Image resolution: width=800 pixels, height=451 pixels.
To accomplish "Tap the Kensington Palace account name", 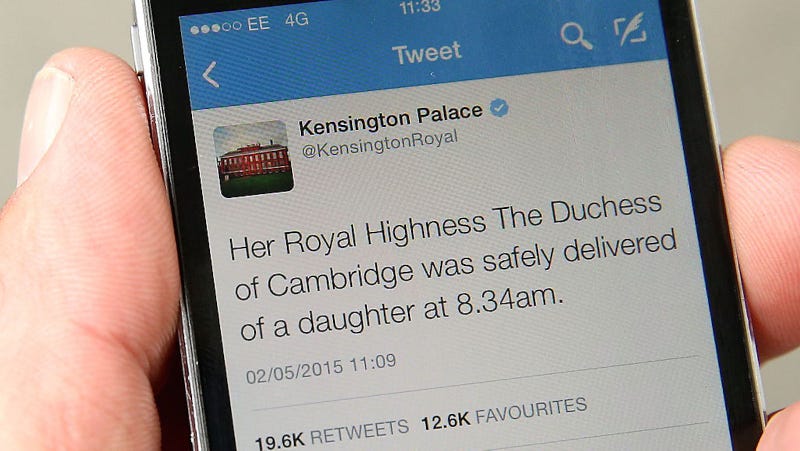I will (391, 119).
